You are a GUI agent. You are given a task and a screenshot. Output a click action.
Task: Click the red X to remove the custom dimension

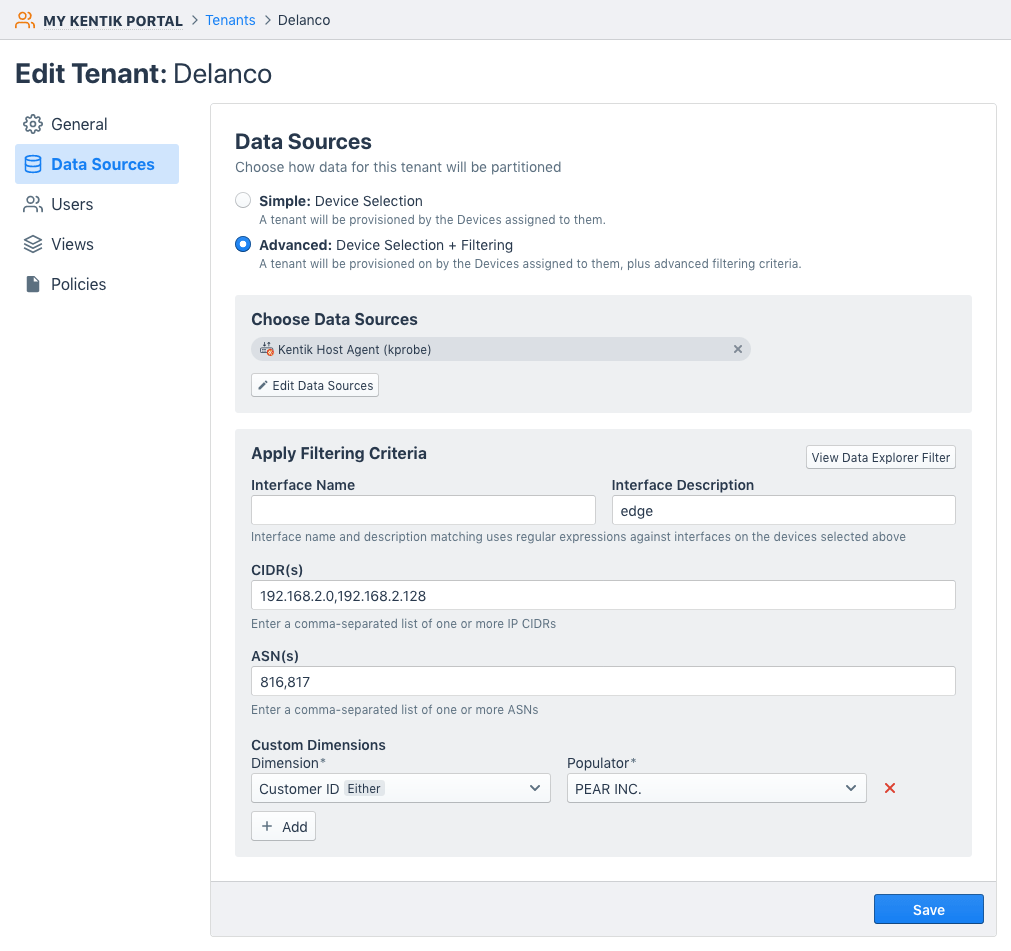(x=890, y=788)
